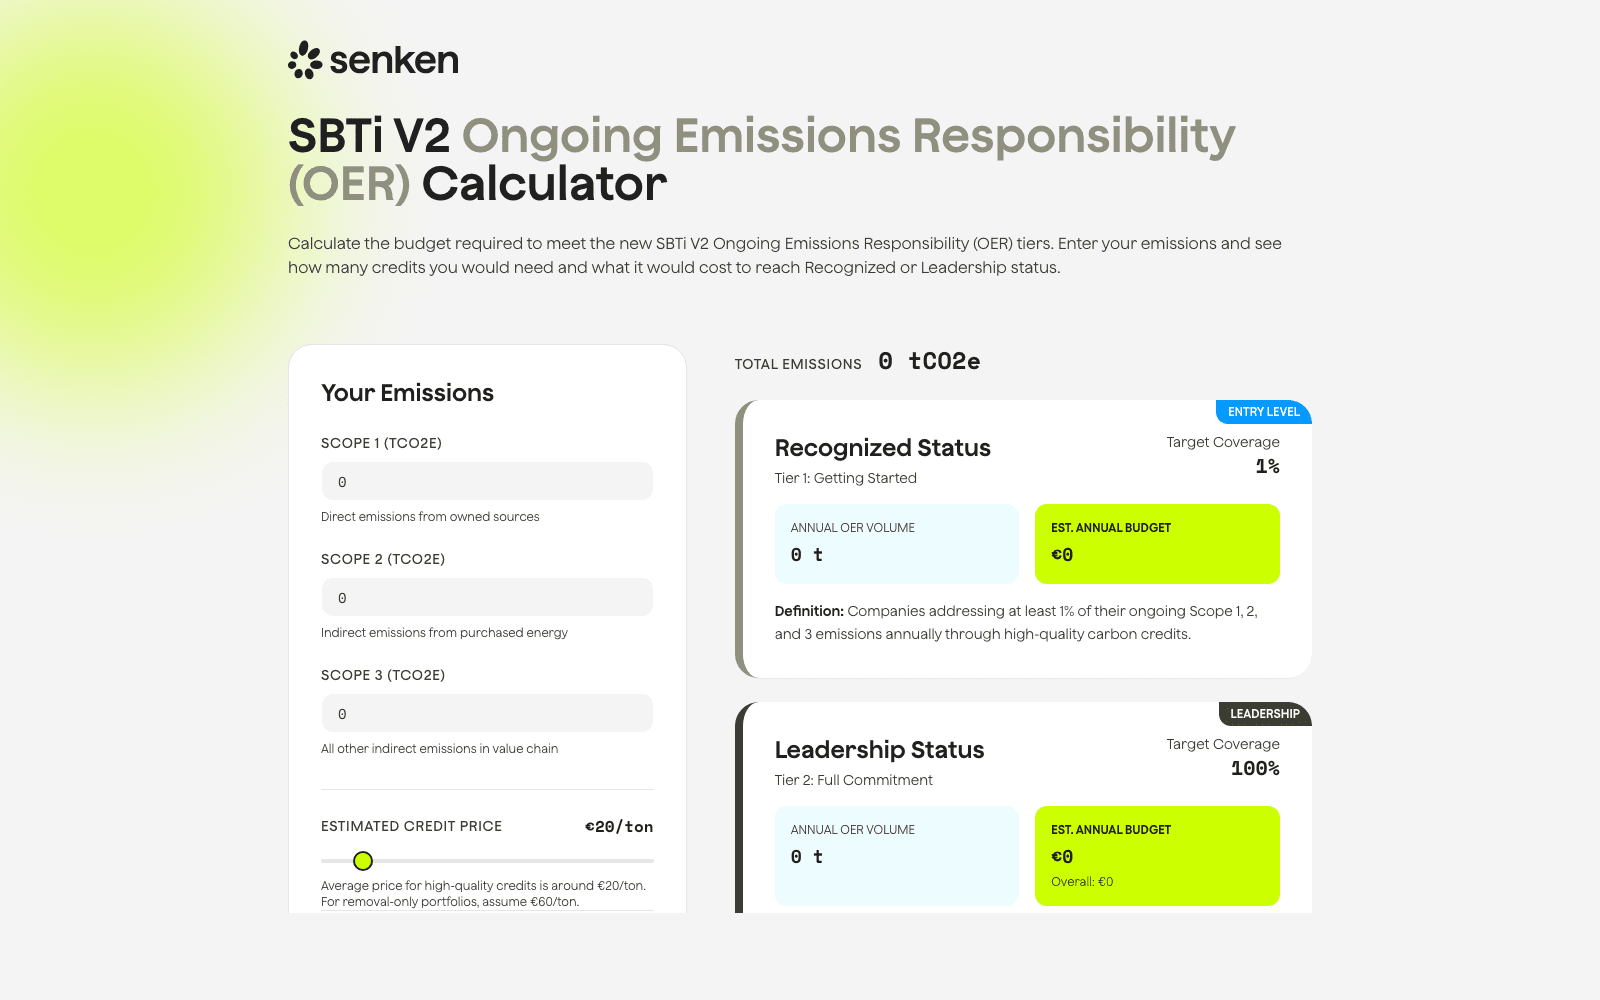Click 'Direct emissions from owned sources' hint
Viewport: 1600px width, 1000px height.
(x=430, y=517)
